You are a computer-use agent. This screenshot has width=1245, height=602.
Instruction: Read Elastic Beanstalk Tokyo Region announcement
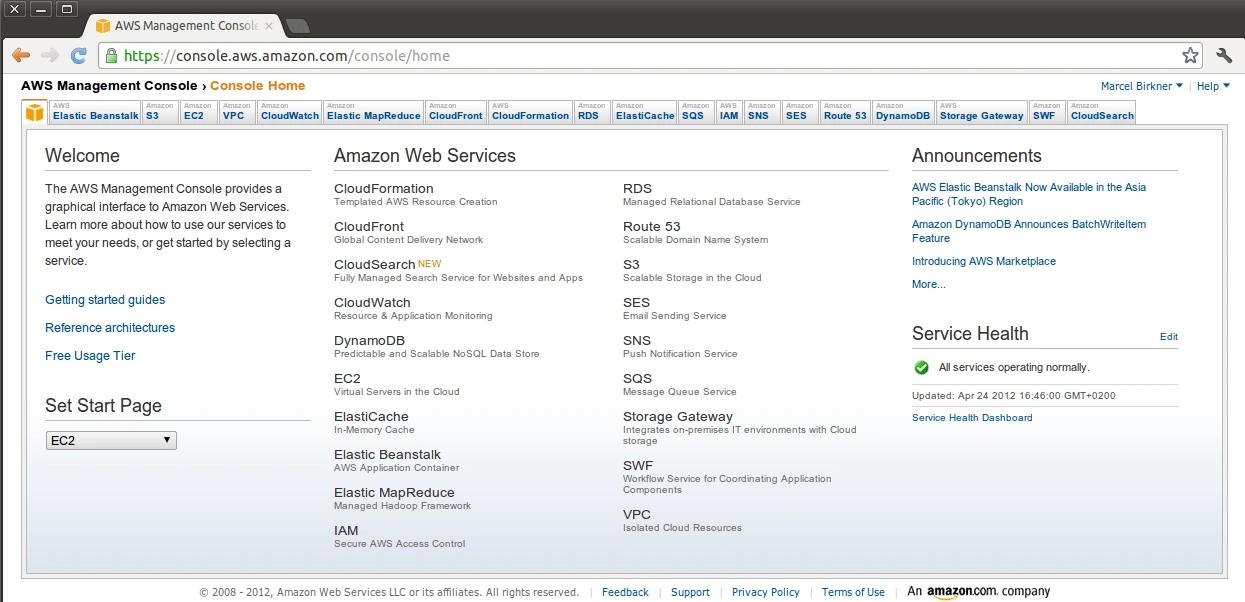point(1029,194)
